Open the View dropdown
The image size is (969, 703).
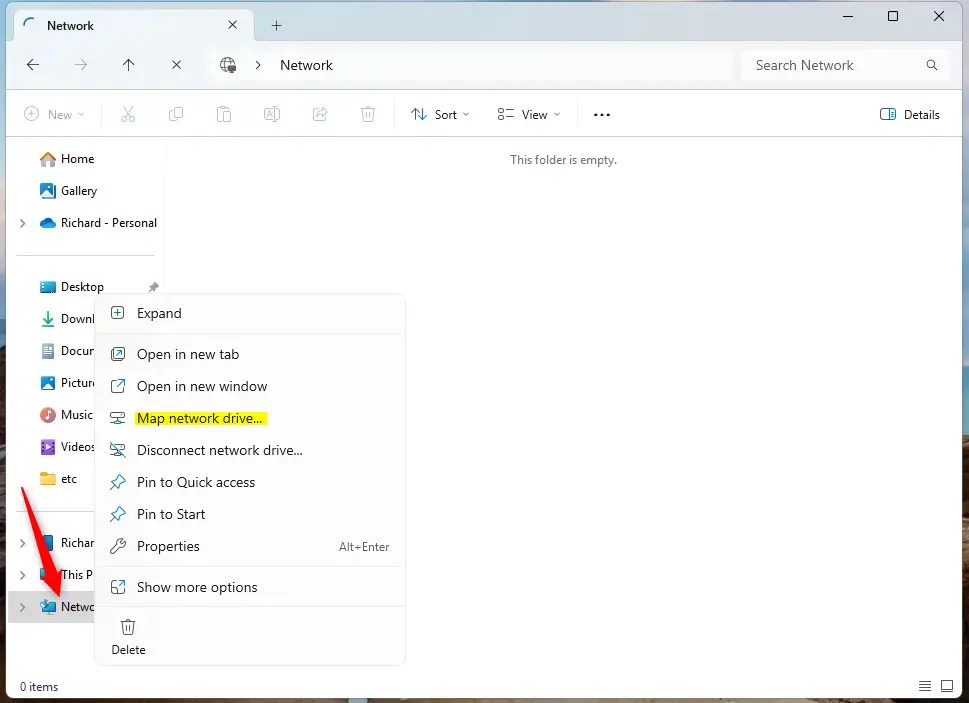tap(529, 114)
